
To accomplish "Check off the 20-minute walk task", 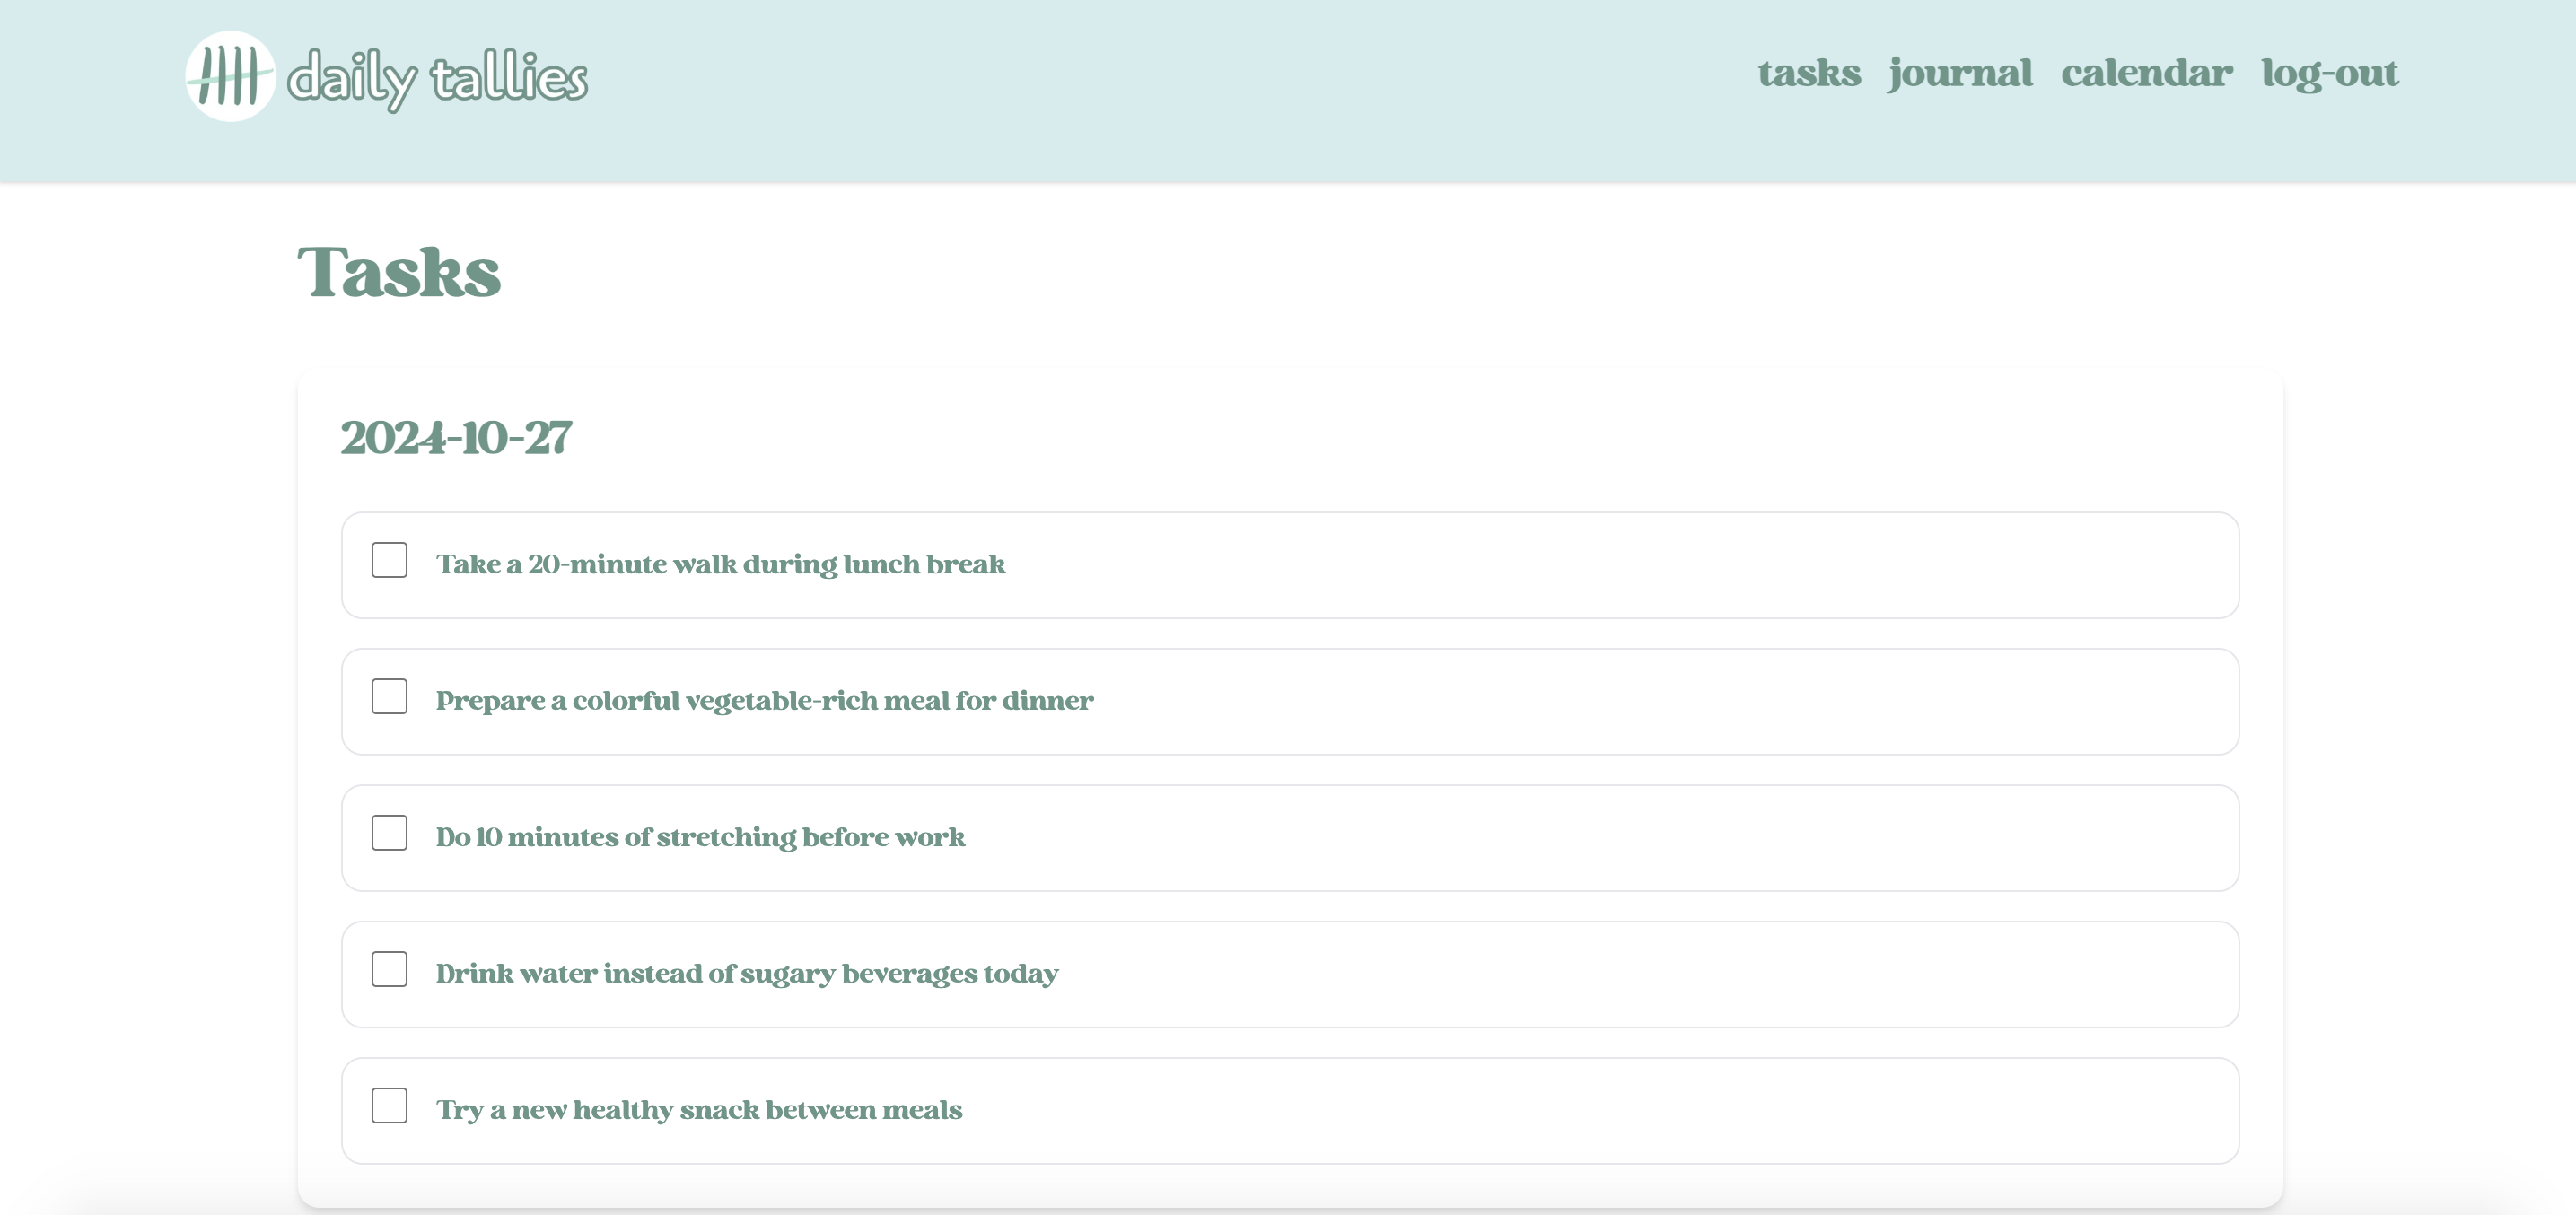I will click(389, 560).
